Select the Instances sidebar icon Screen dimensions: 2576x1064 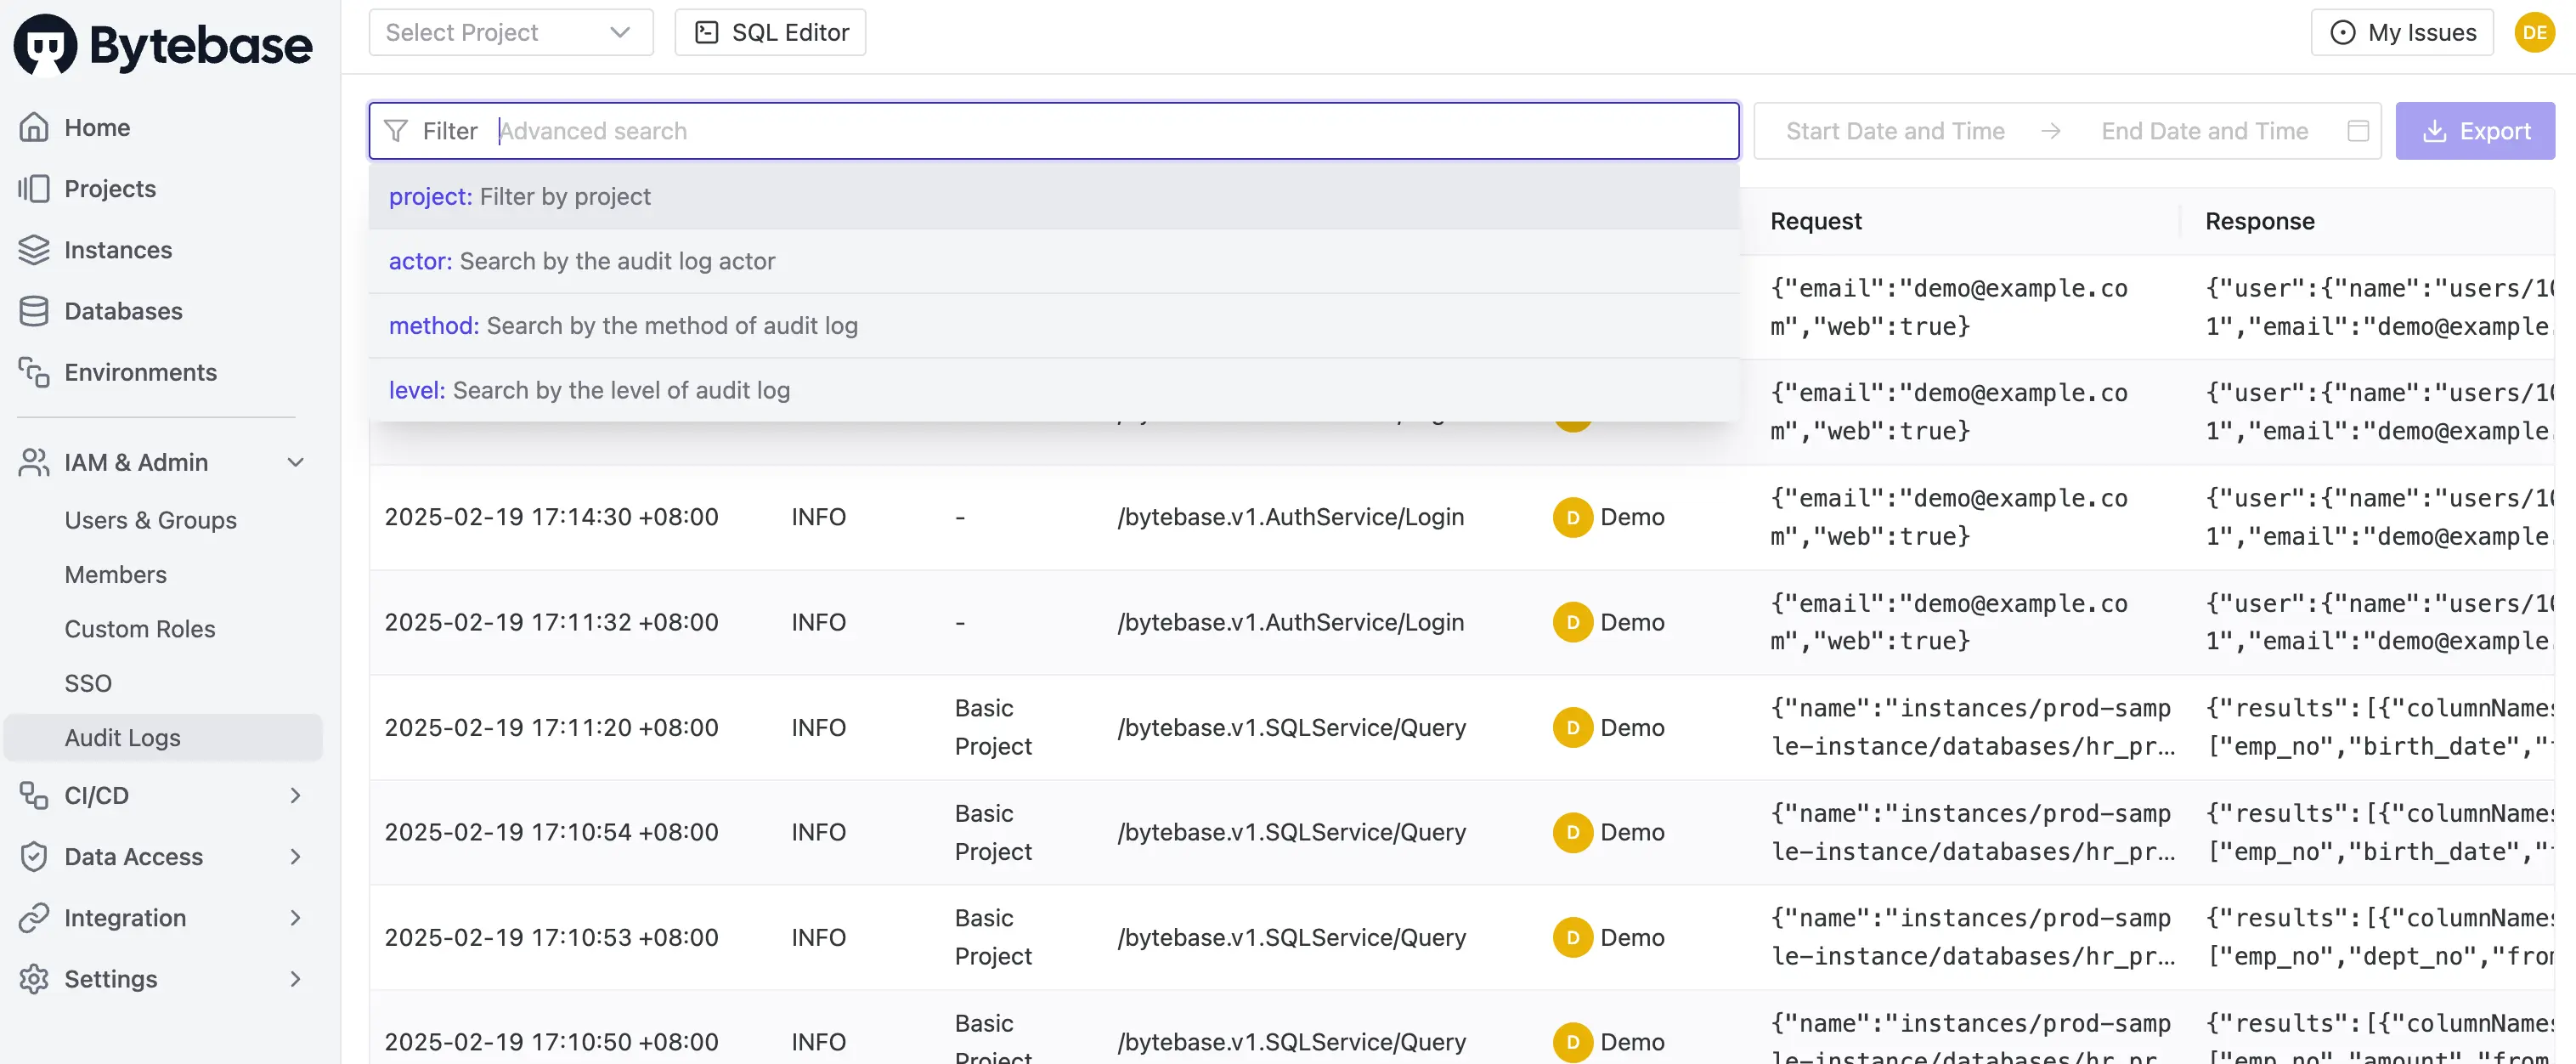(x=34, y=250)
